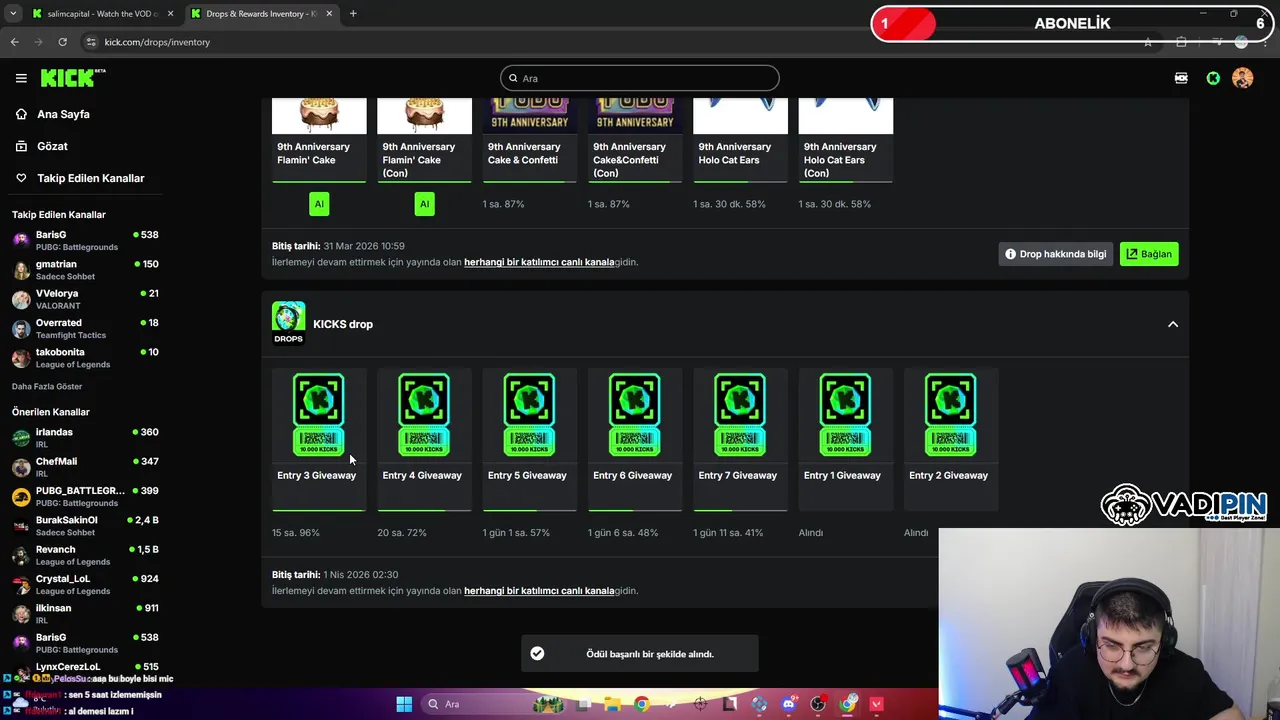Click the KICK logo
The width and height of the screenshot is (1280, 720).
[x=72, y=78]
